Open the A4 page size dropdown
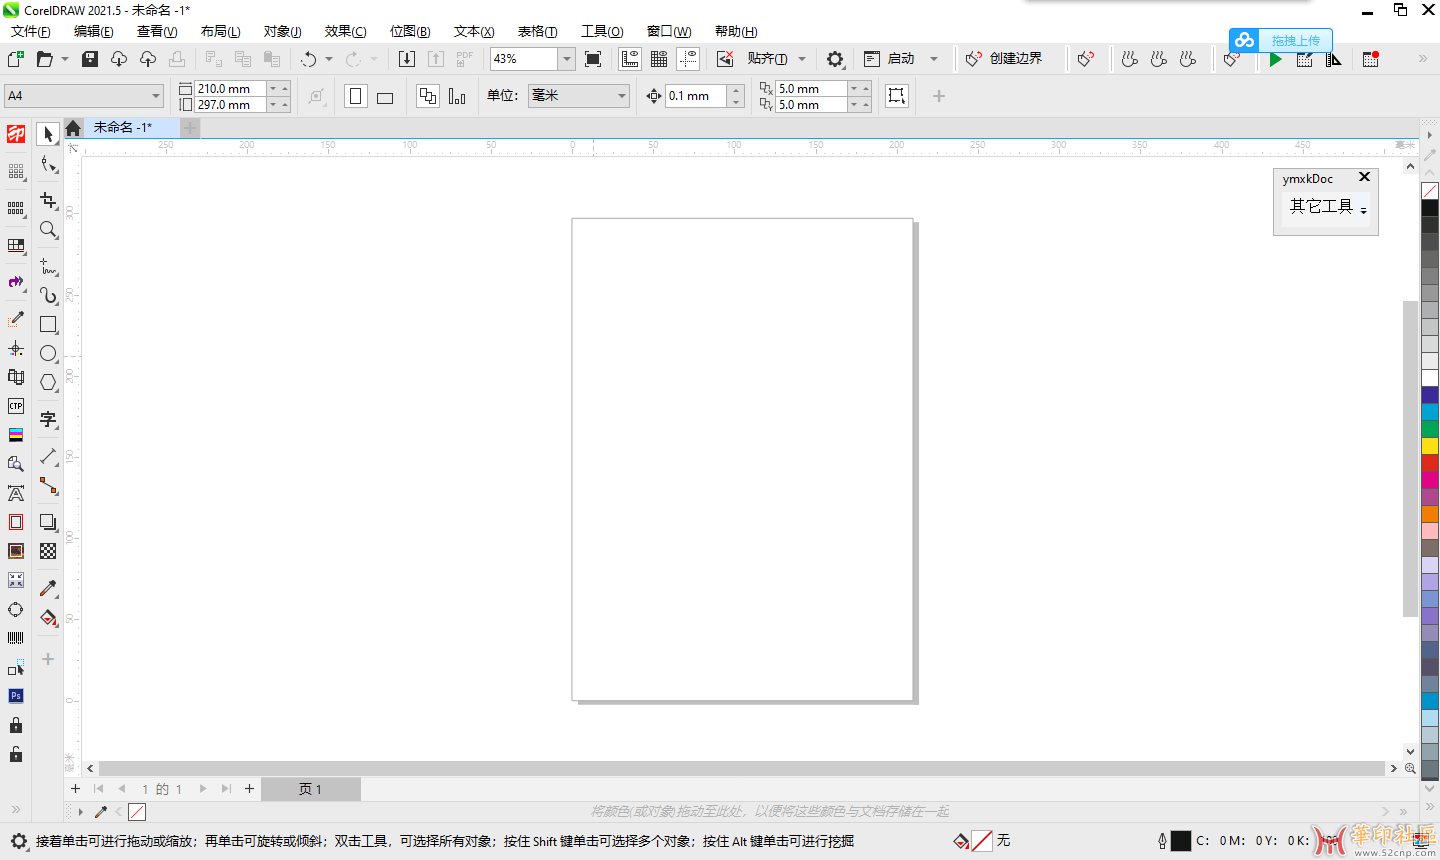Image resolution: width=1440 pixels, height=860 pixels. coord(156,96)
